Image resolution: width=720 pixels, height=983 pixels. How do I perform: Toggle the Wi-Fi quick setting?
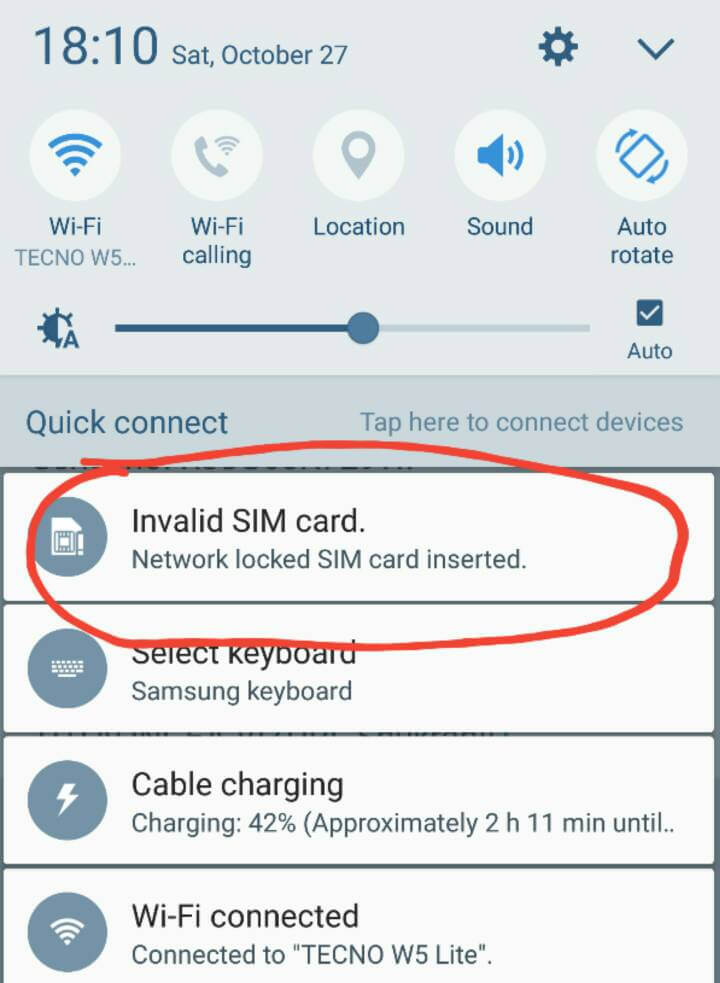coord(75,155)
